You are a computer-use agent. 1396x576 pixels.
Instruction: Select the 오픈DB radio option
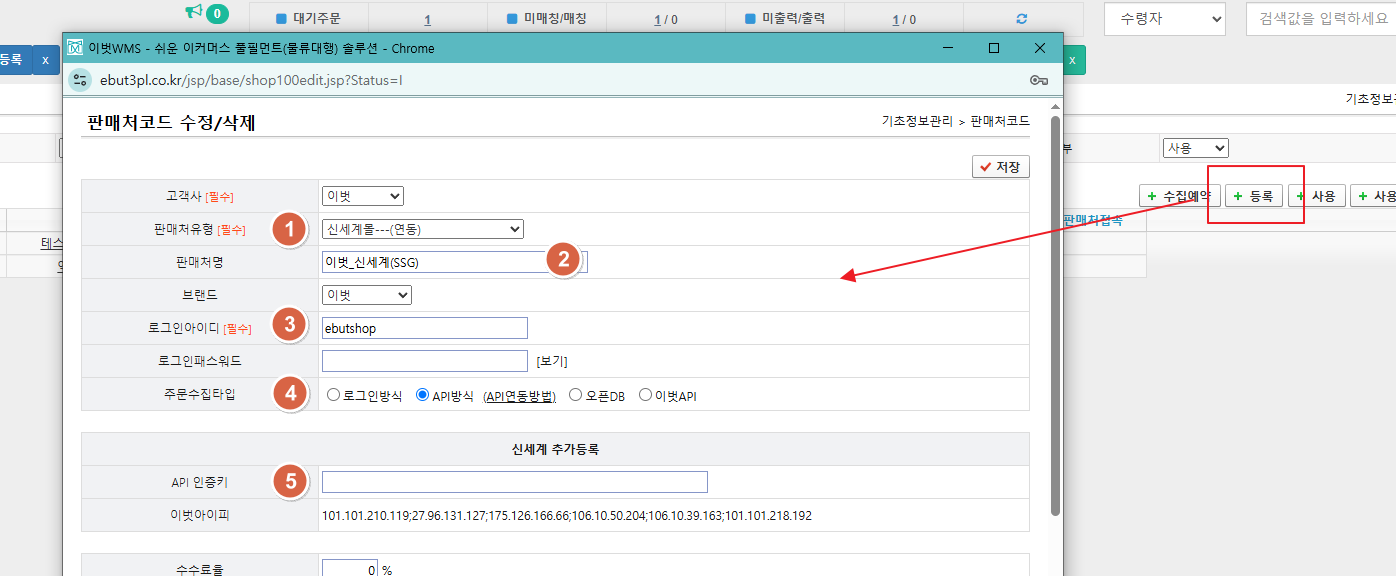(x=576, y=395)
